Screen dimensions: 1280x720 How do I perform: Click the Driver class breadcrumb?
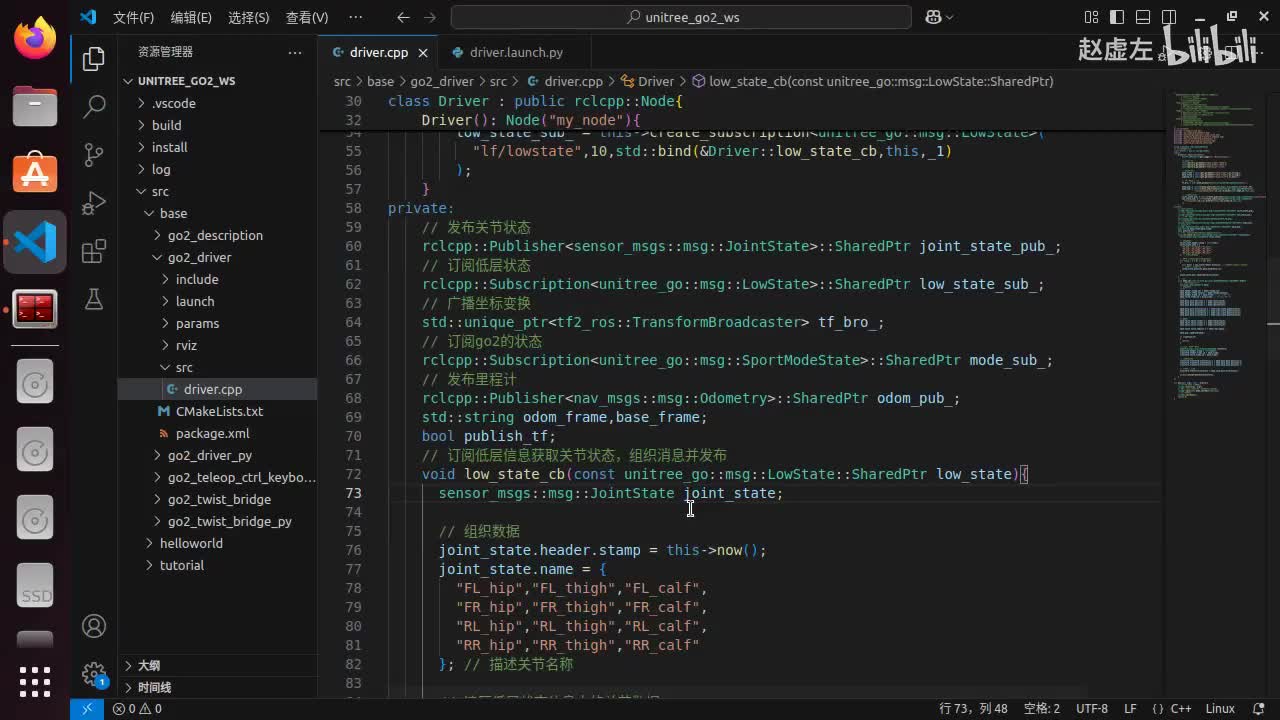tap(647, 82)
